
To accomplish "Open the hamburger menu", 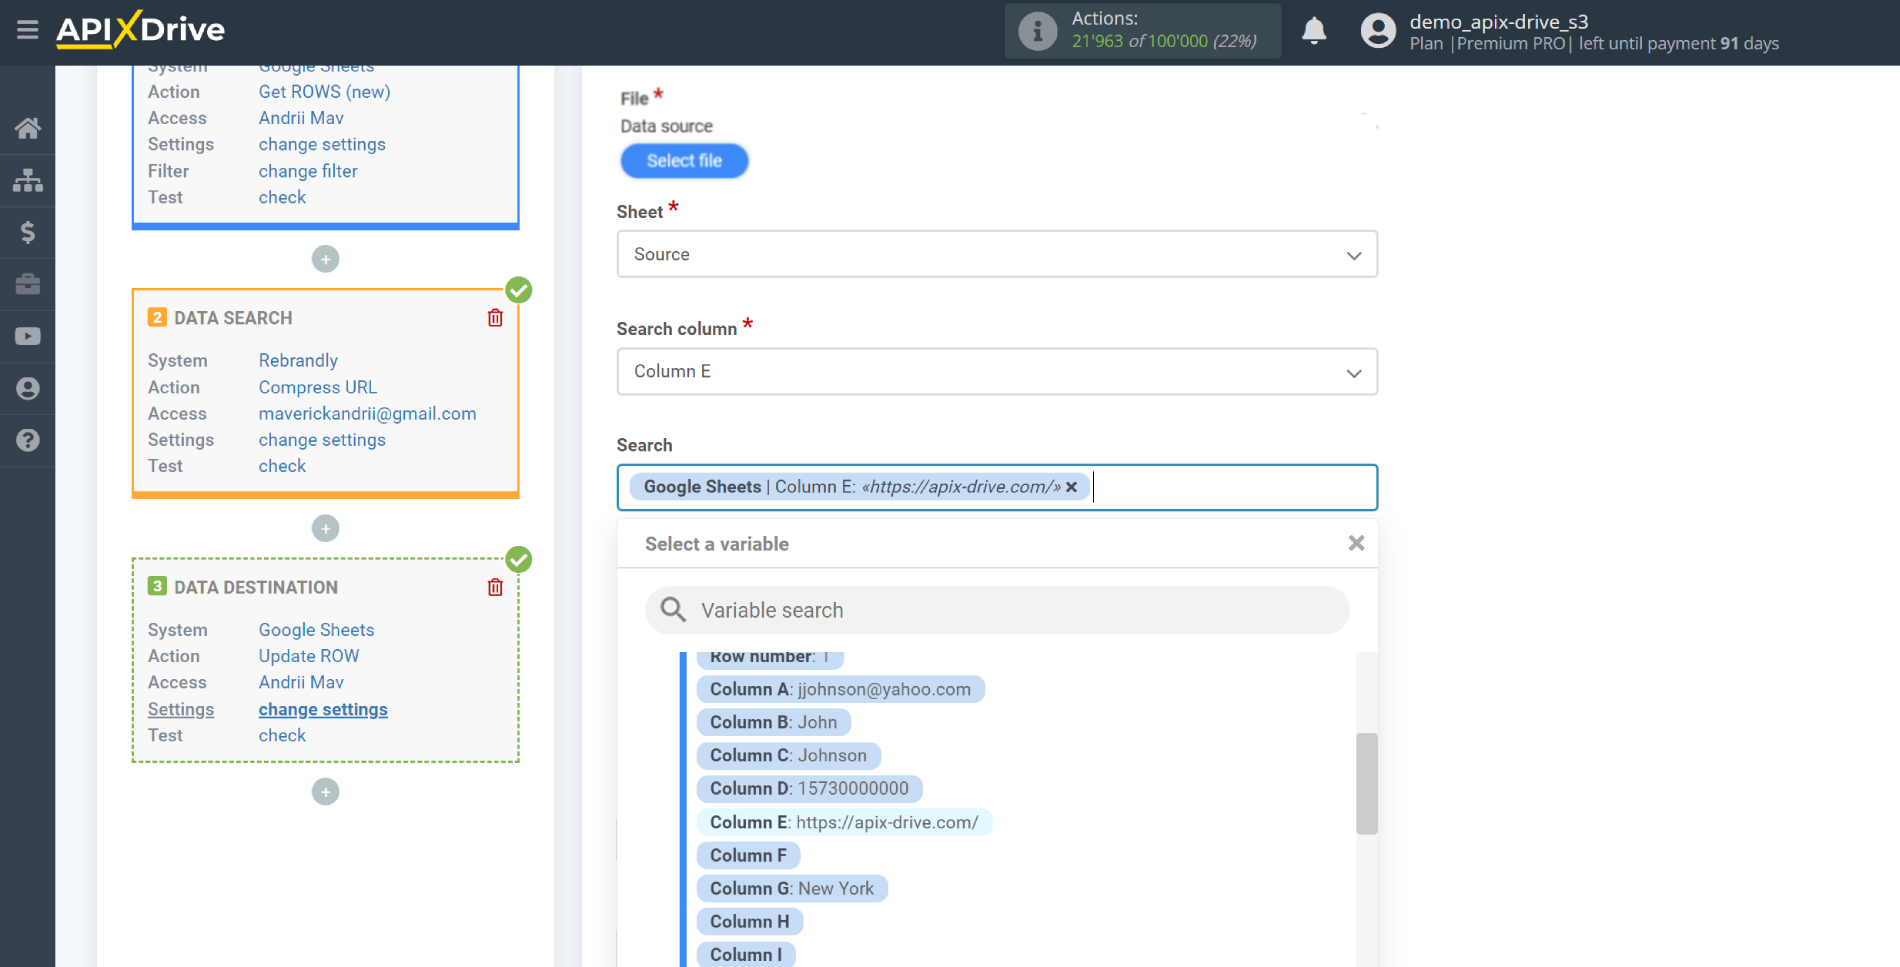I will (x=27, y=30).
